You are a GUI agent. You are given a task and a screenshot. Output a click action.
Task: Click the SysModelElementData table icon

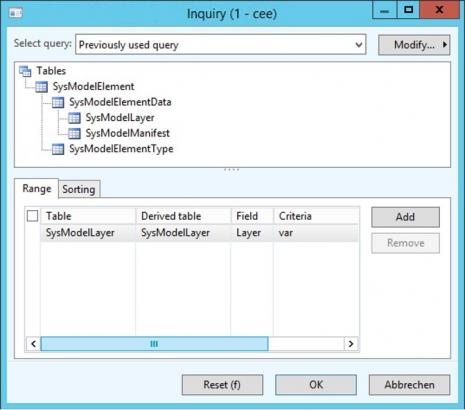point(58,102)
